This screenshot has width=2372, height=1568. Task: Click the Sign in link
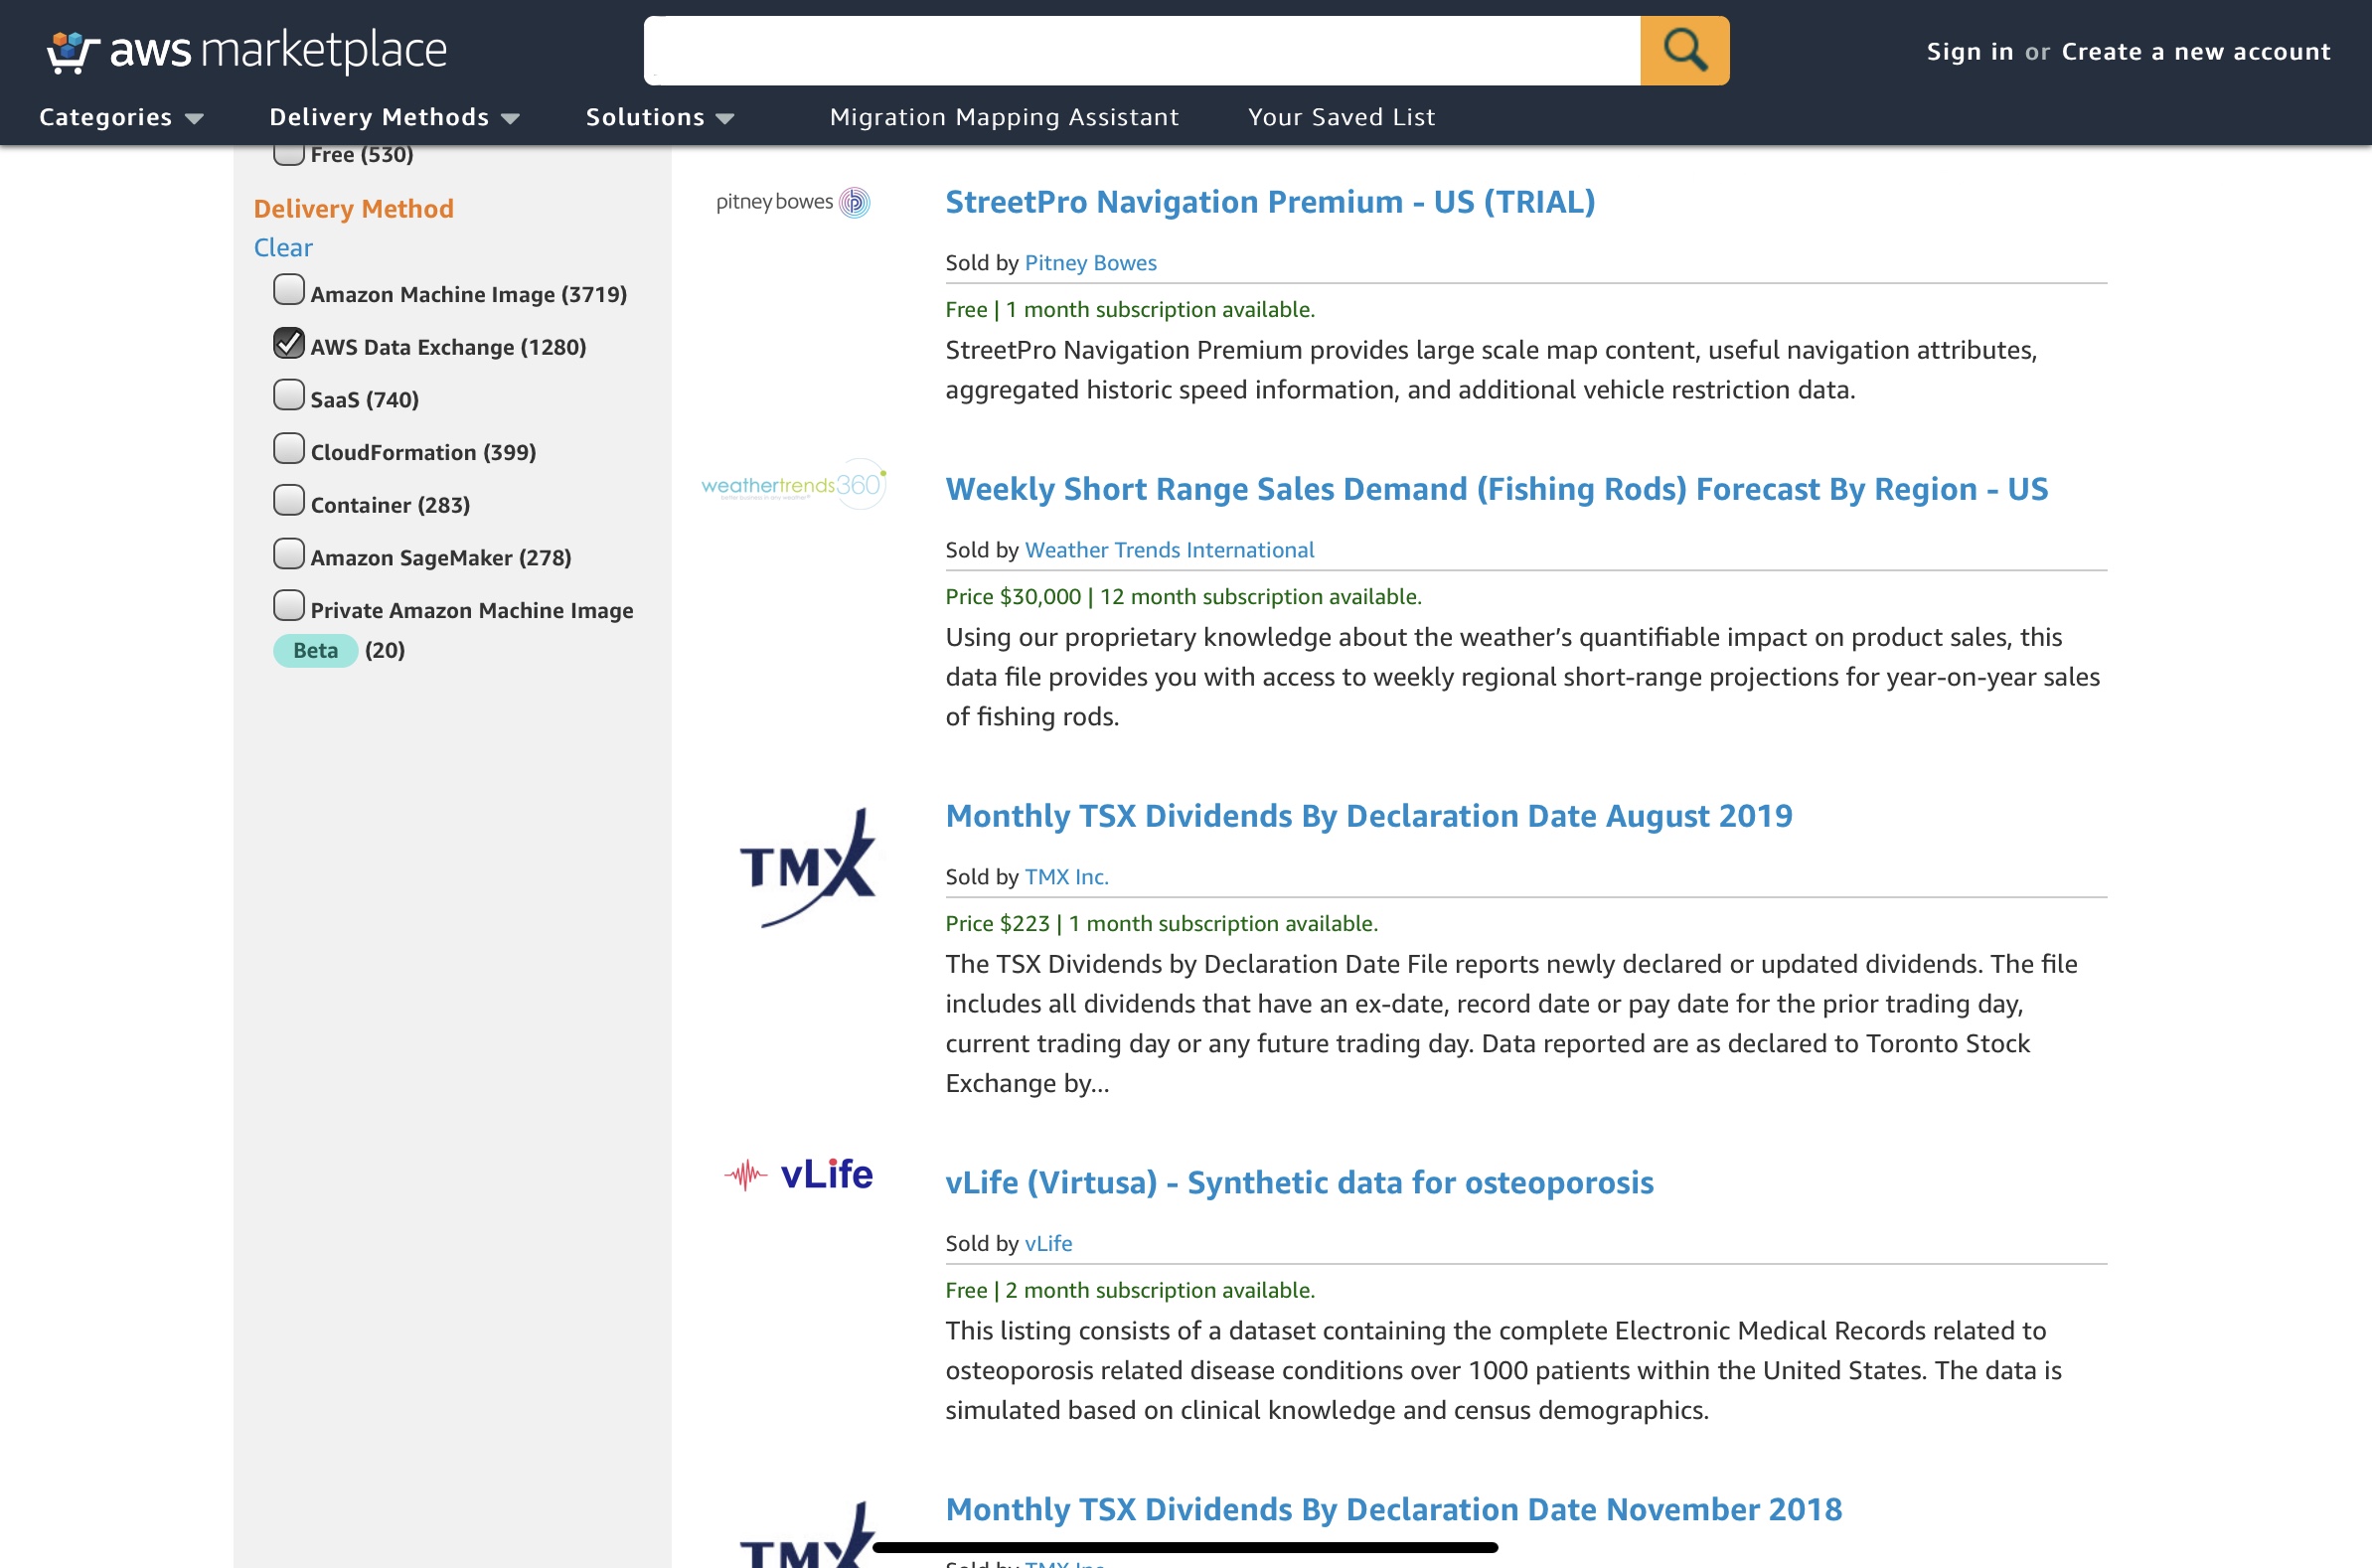[1969, 51]
